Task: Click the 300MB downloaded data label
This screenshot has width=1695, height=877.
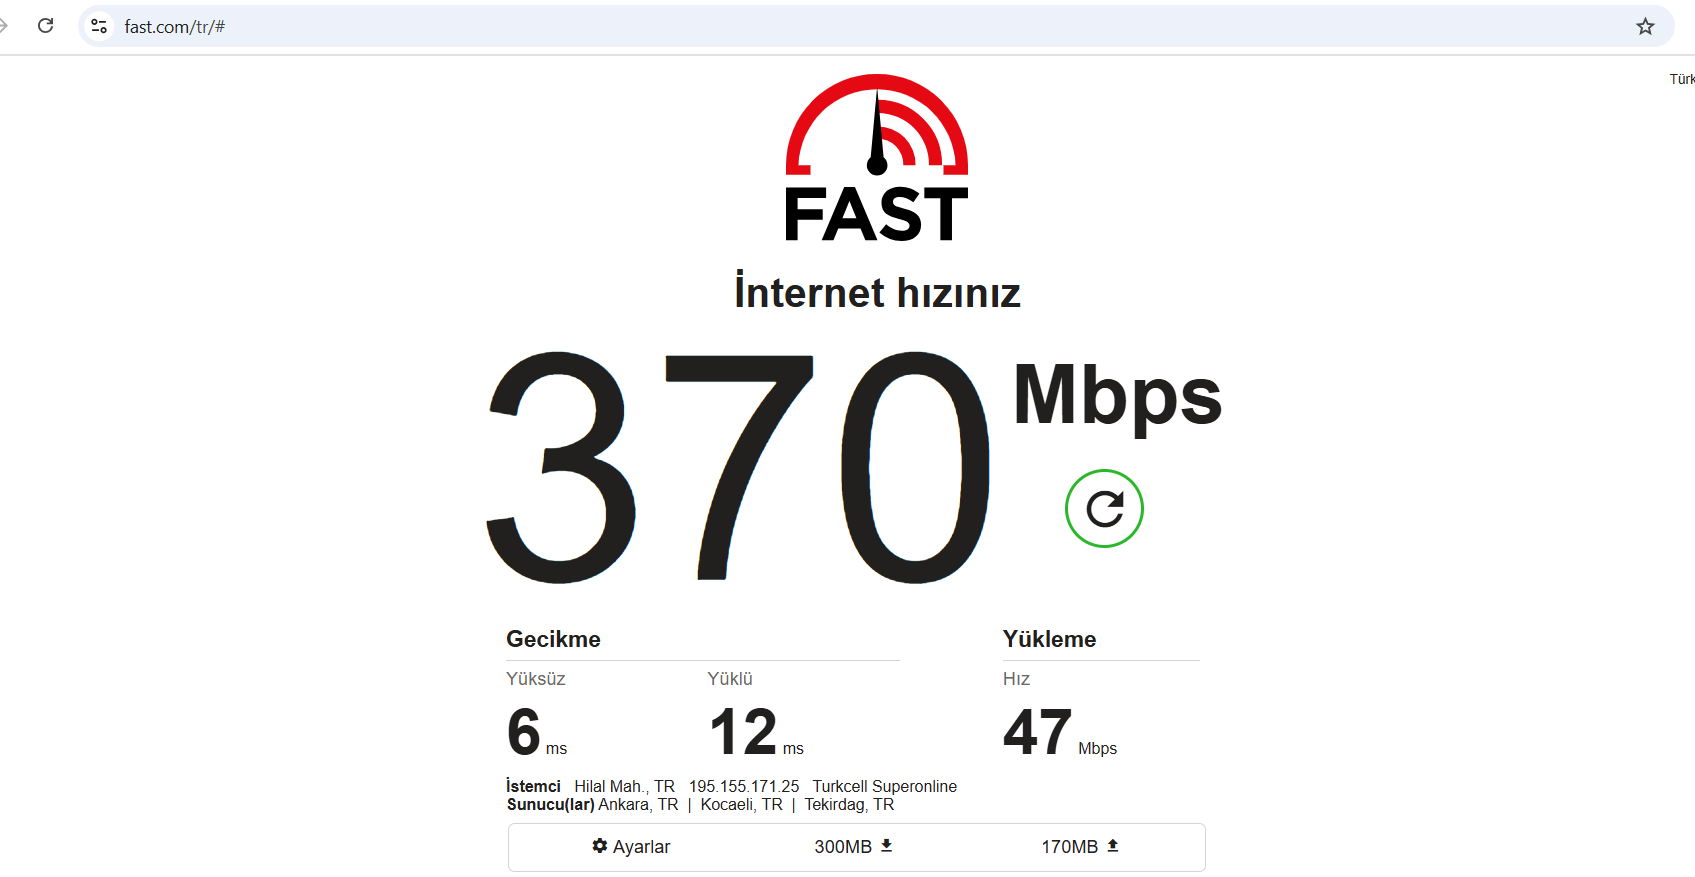Action: (x=843, y=847)
